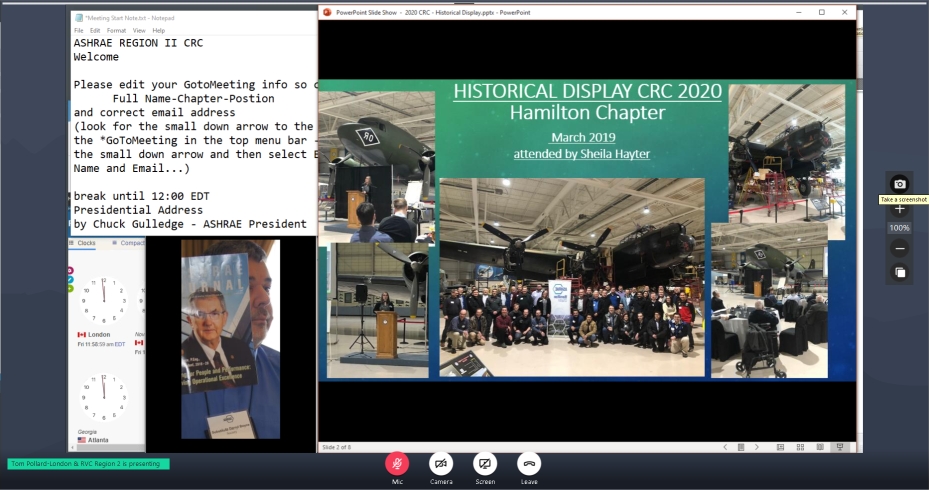929x490 pixels.
Task: Click ASHRAE REGION II CRC line in Notepad
Action: click(138, 43)
